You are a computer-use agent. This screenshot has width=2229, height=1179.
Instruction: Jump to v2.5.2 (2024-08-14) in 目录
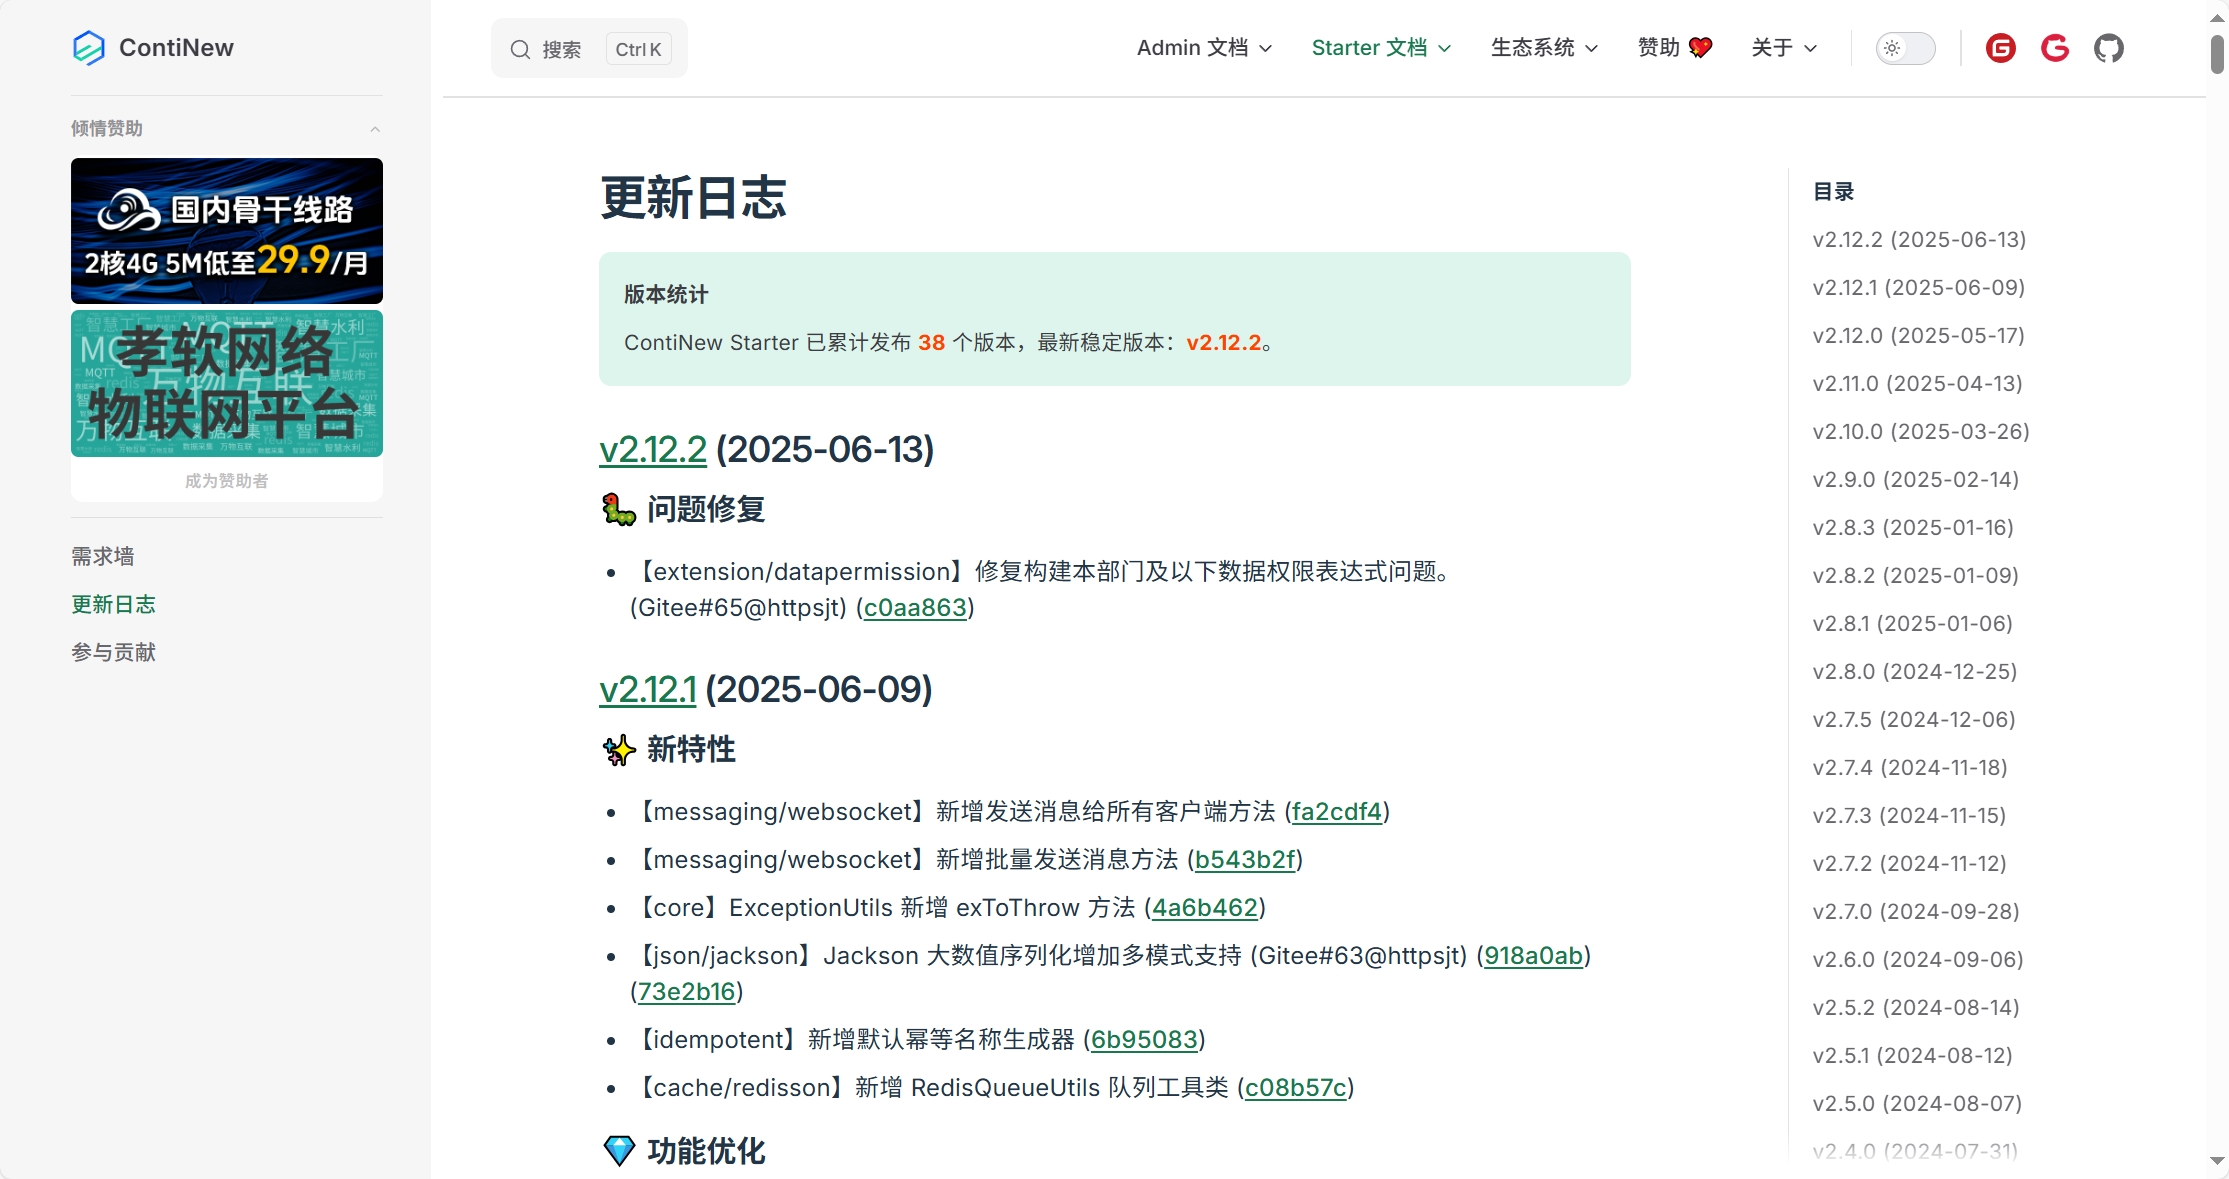coord(1916,1008)
